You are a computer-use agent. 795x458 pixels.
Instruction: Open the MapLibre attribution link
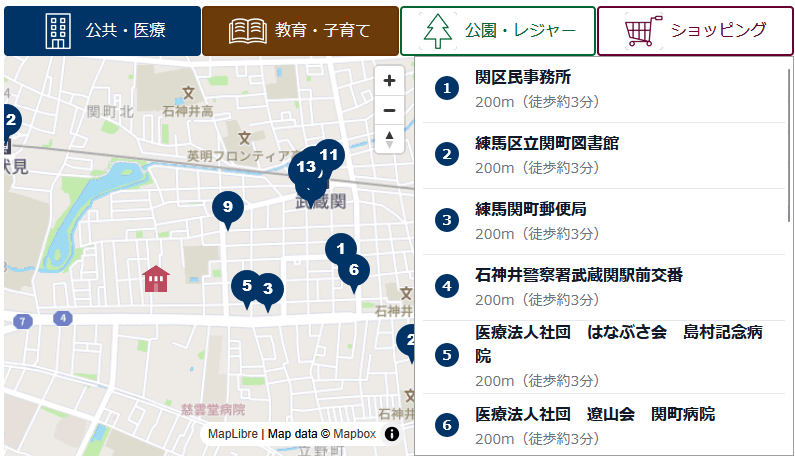[x=233, y=434]
